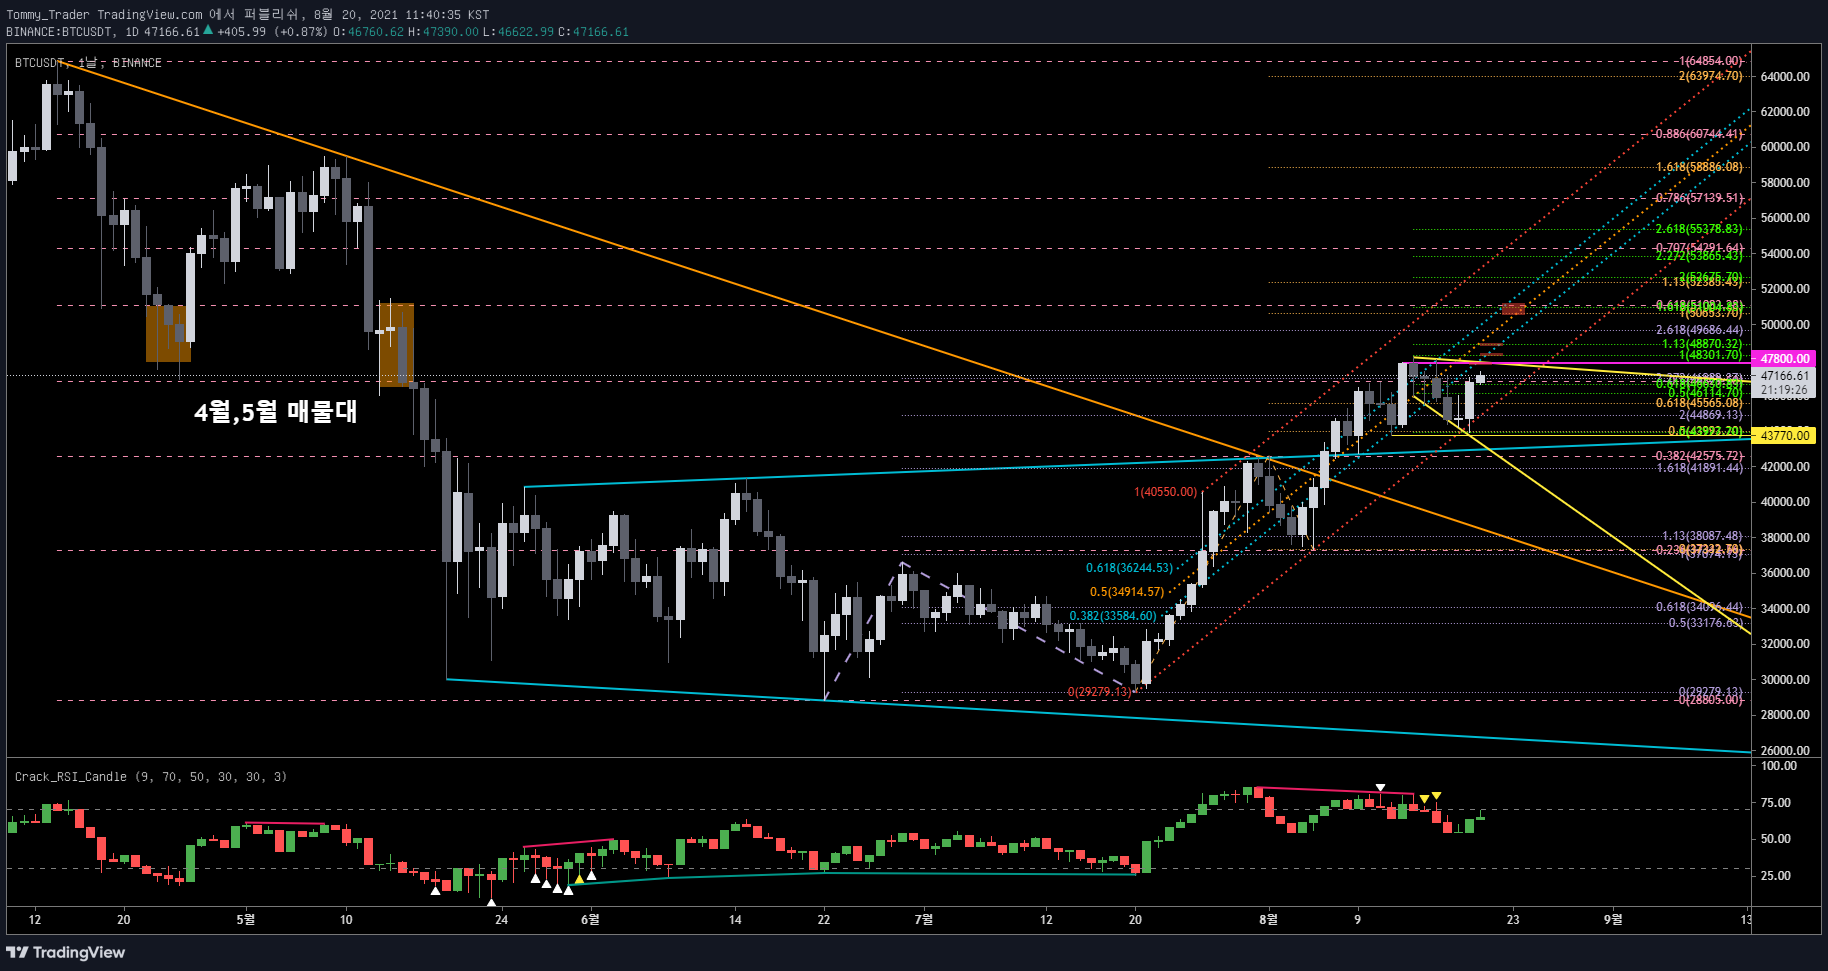Select the left orange supply zone rectangle
The image size is (1828, 971).
tap(168, 333)
